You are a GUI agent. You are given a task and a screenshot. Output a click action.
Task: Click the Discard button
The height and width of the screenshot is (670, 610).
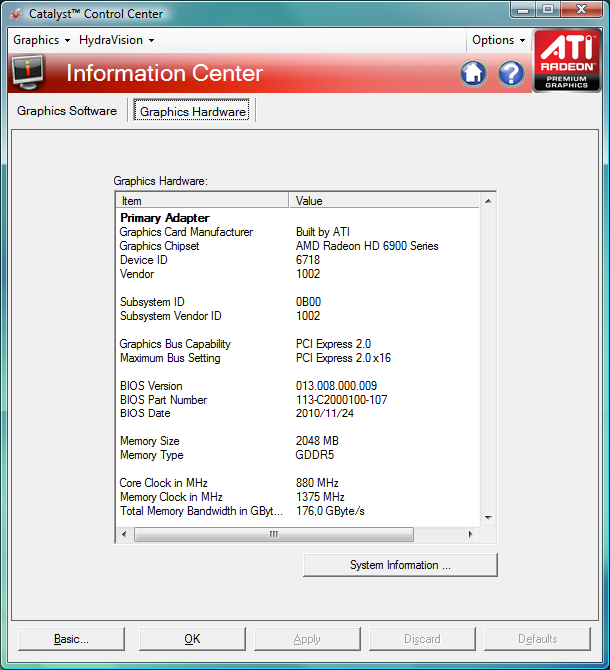[x=422, y=639]
